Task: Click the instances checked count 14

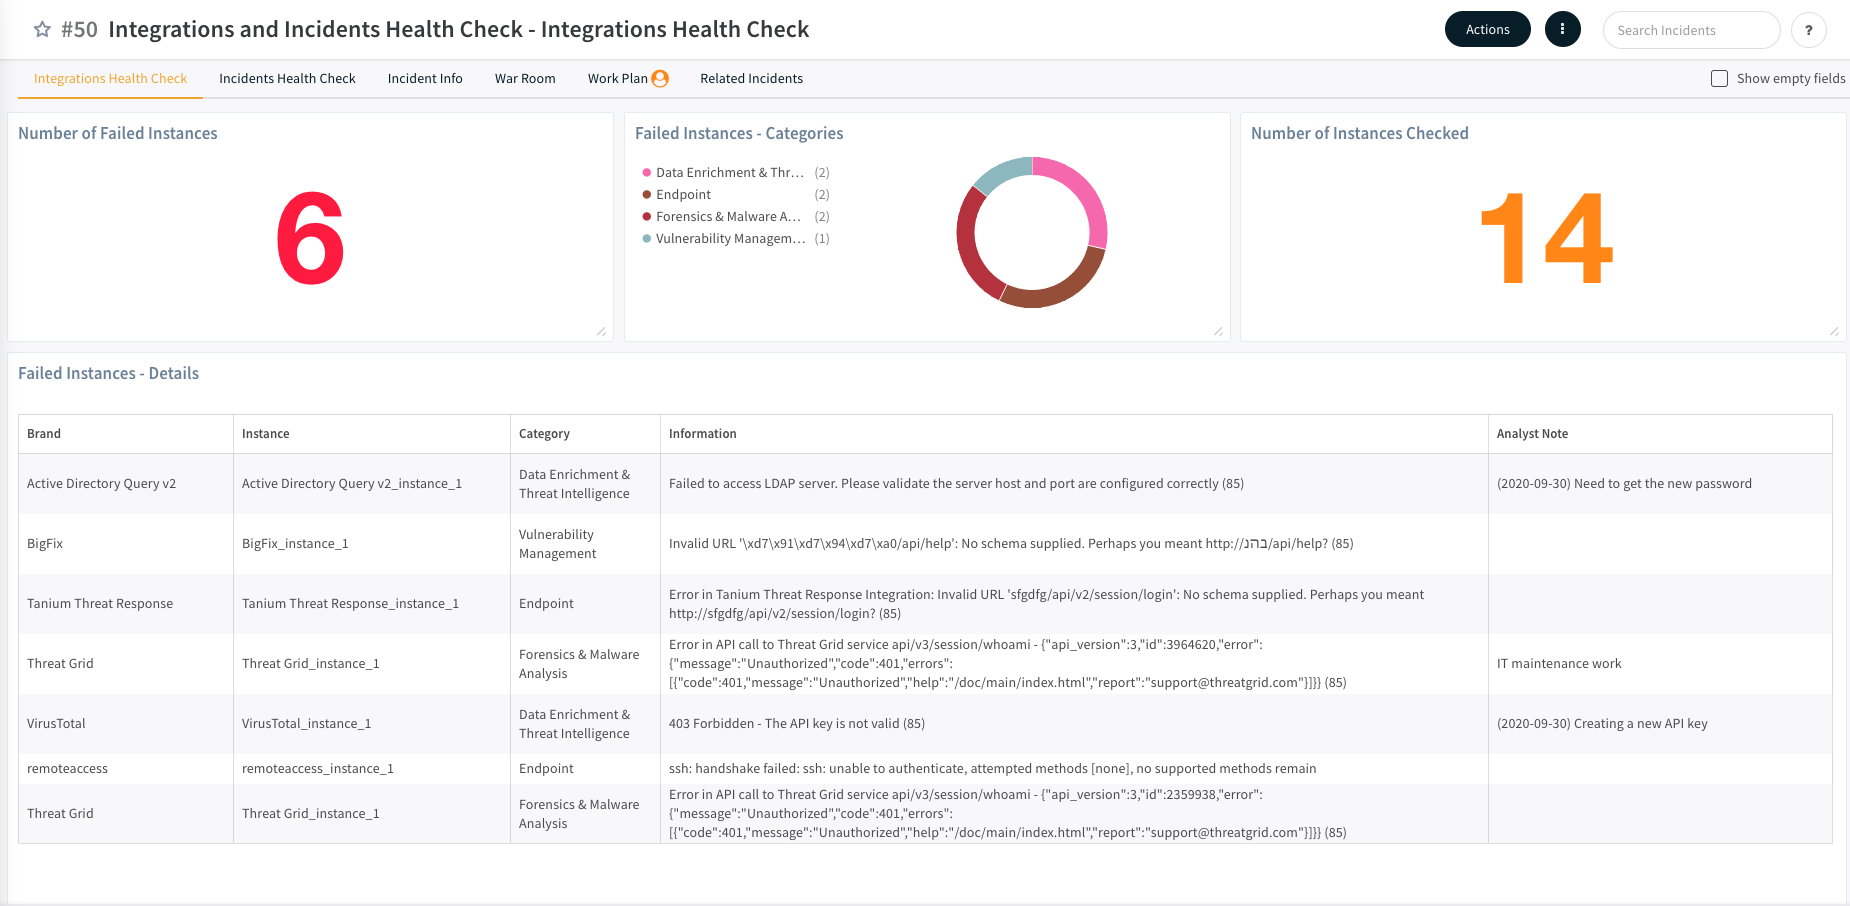Action: pos(1546,239)
